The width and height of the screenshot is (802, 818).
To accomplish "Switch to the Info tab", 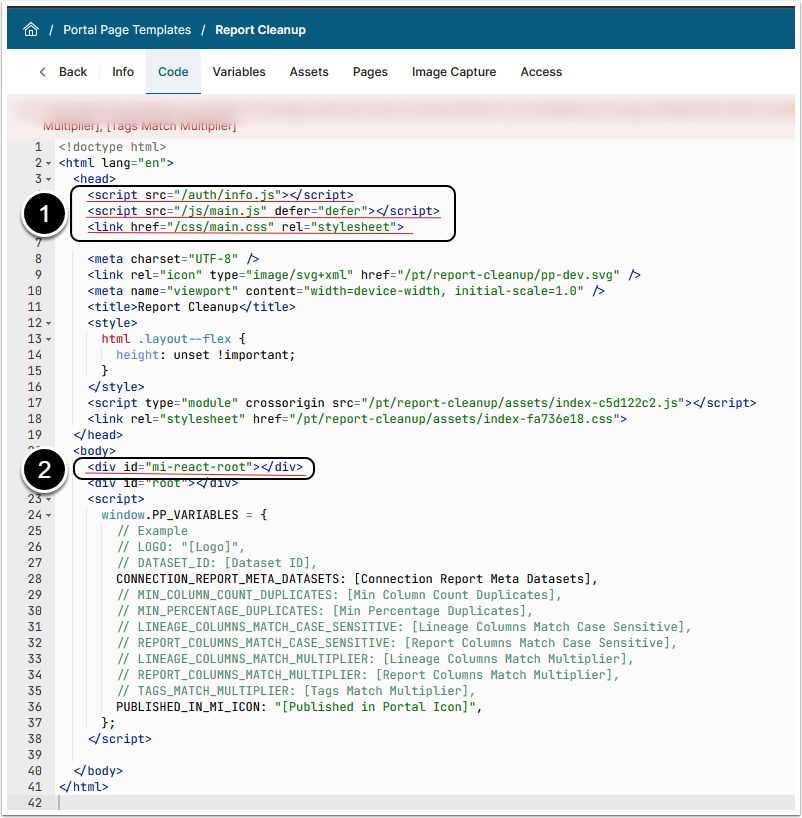I will point(123,72).
